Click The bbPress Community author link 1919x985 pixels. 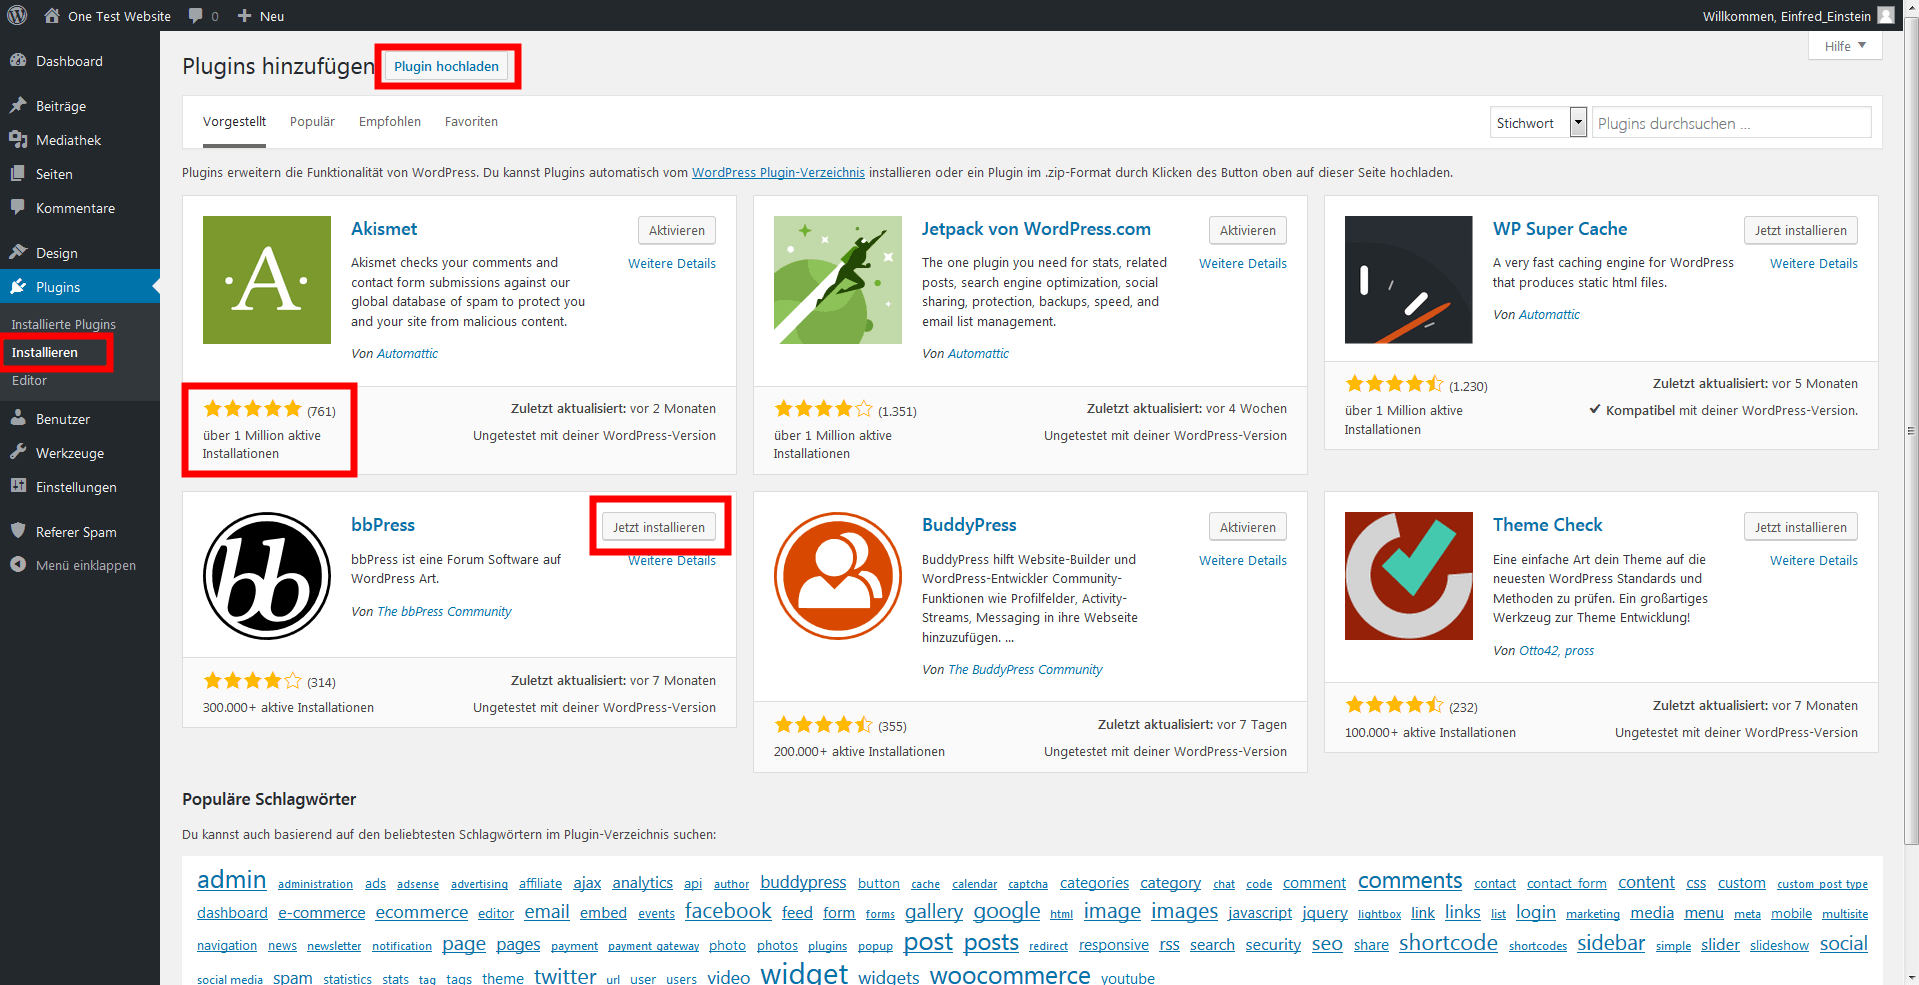click(x=444, y=612)
